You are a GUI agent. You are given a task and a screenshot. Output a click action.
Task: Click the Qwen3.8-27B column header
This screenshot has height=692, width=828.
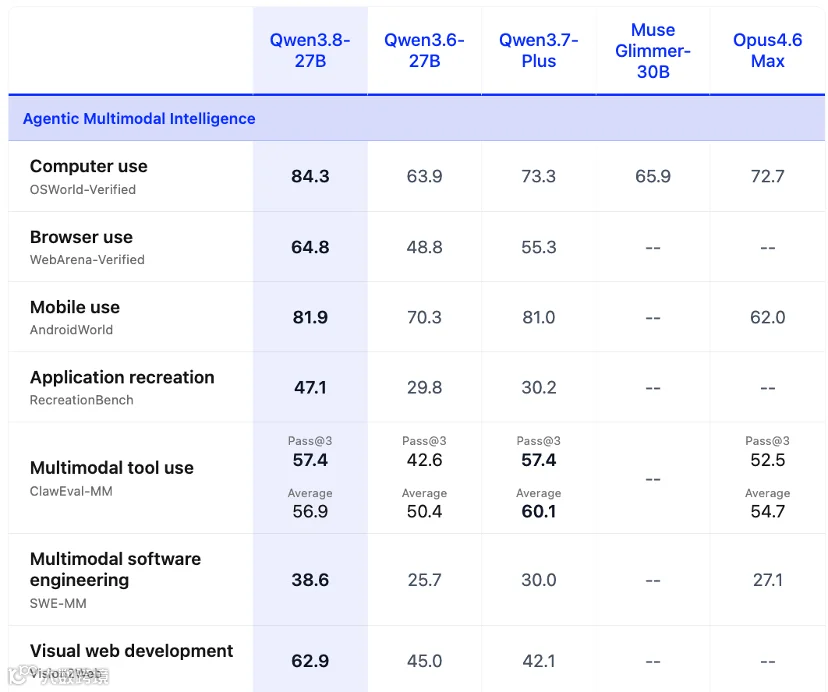tap(310, 50)
